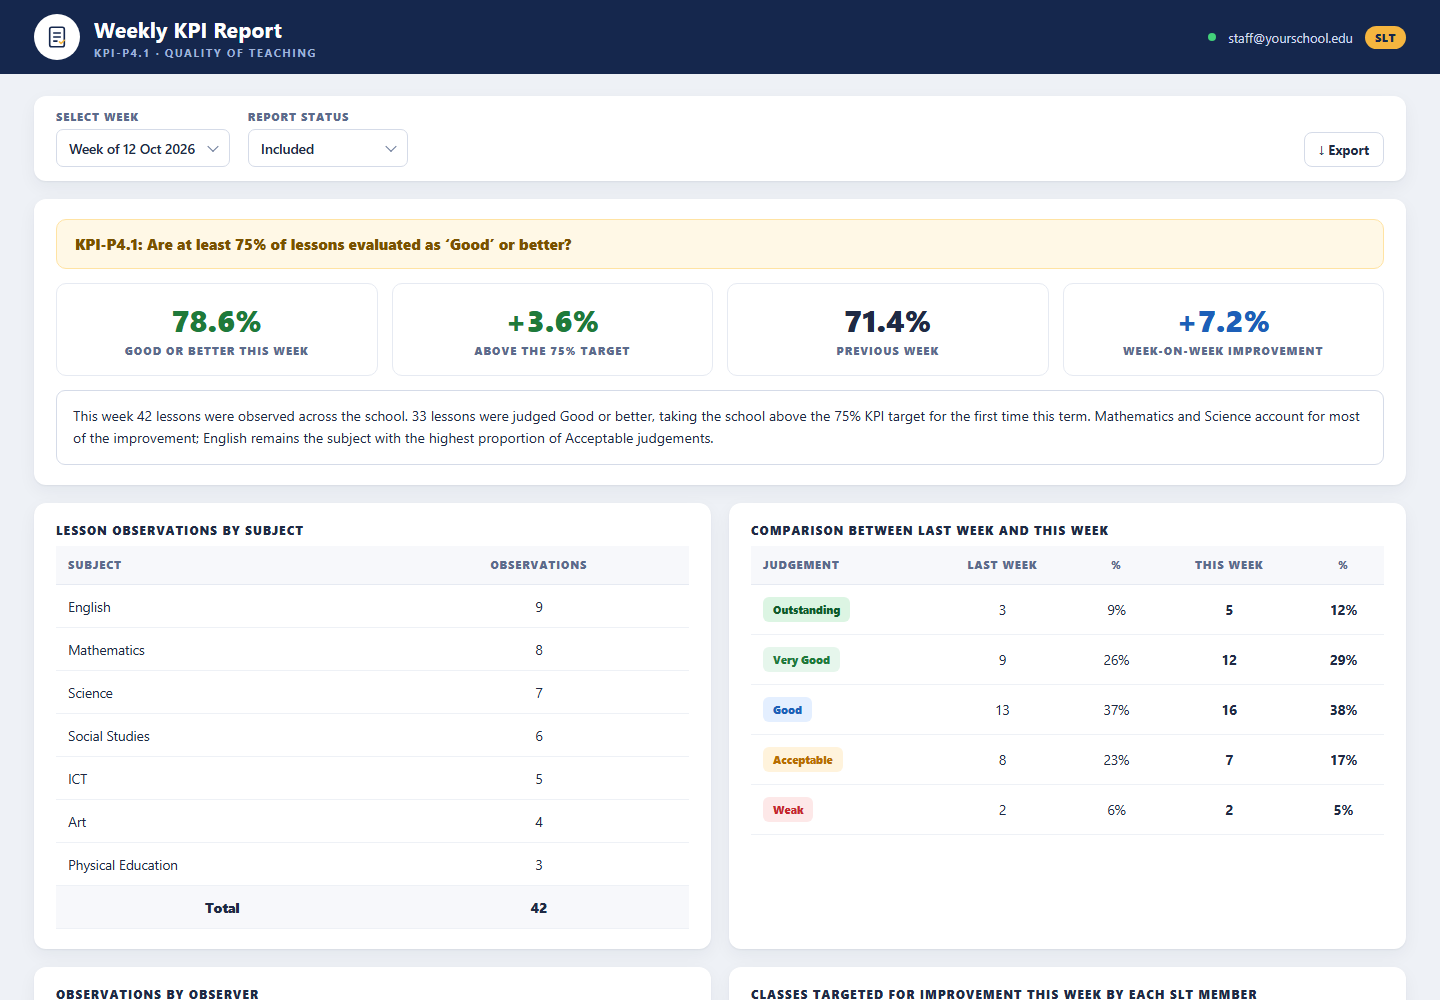Screen dimensions: 1440x1000
Task: Click the Total row value 42
Action: (x=539, y=908)
